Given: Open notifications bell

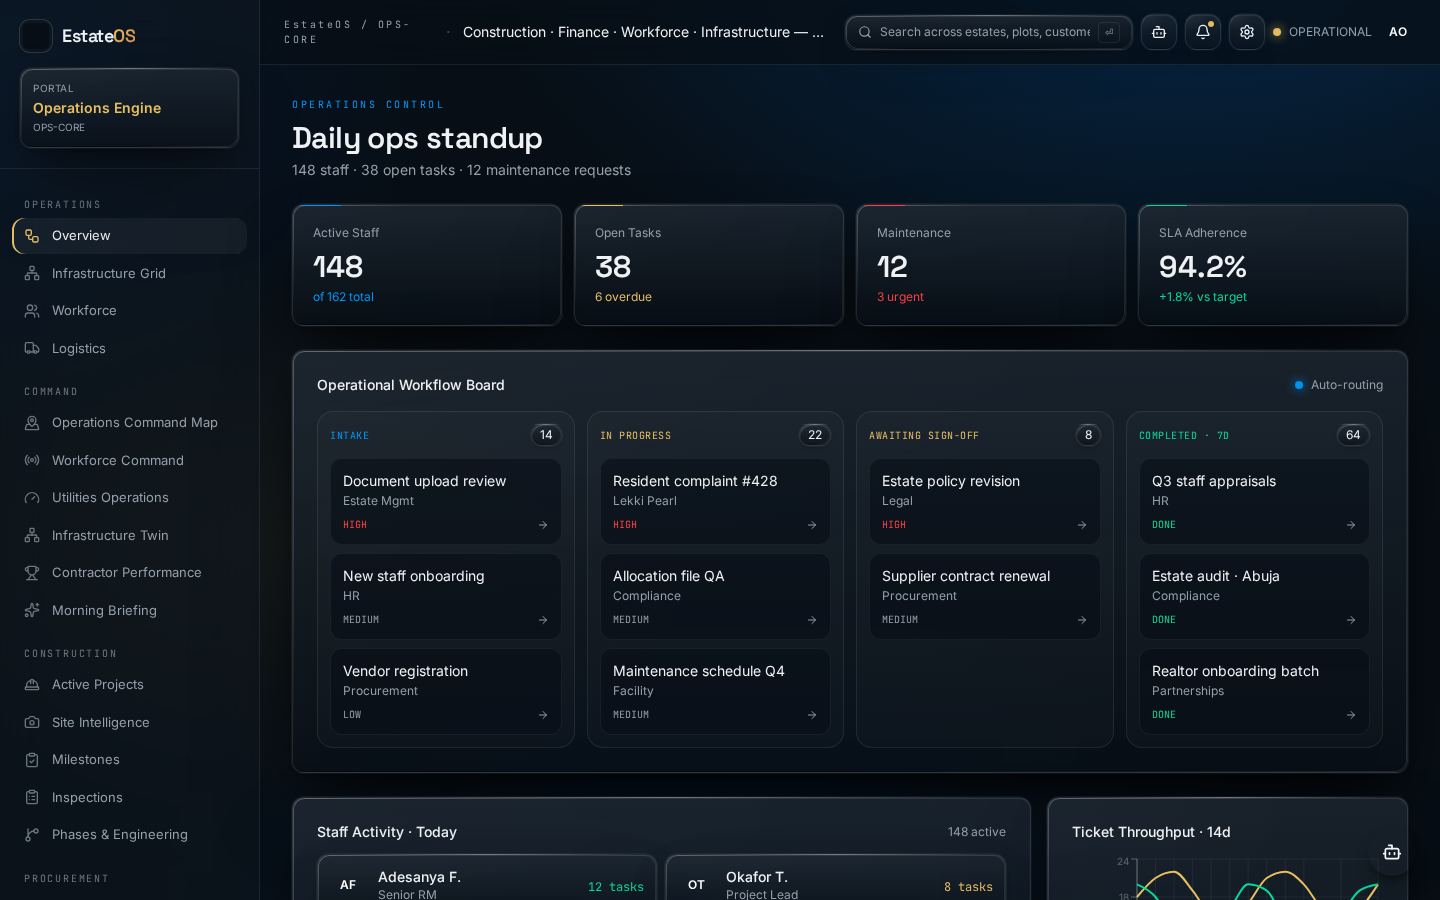Looking at the screenshot, I should (1203, 32).
